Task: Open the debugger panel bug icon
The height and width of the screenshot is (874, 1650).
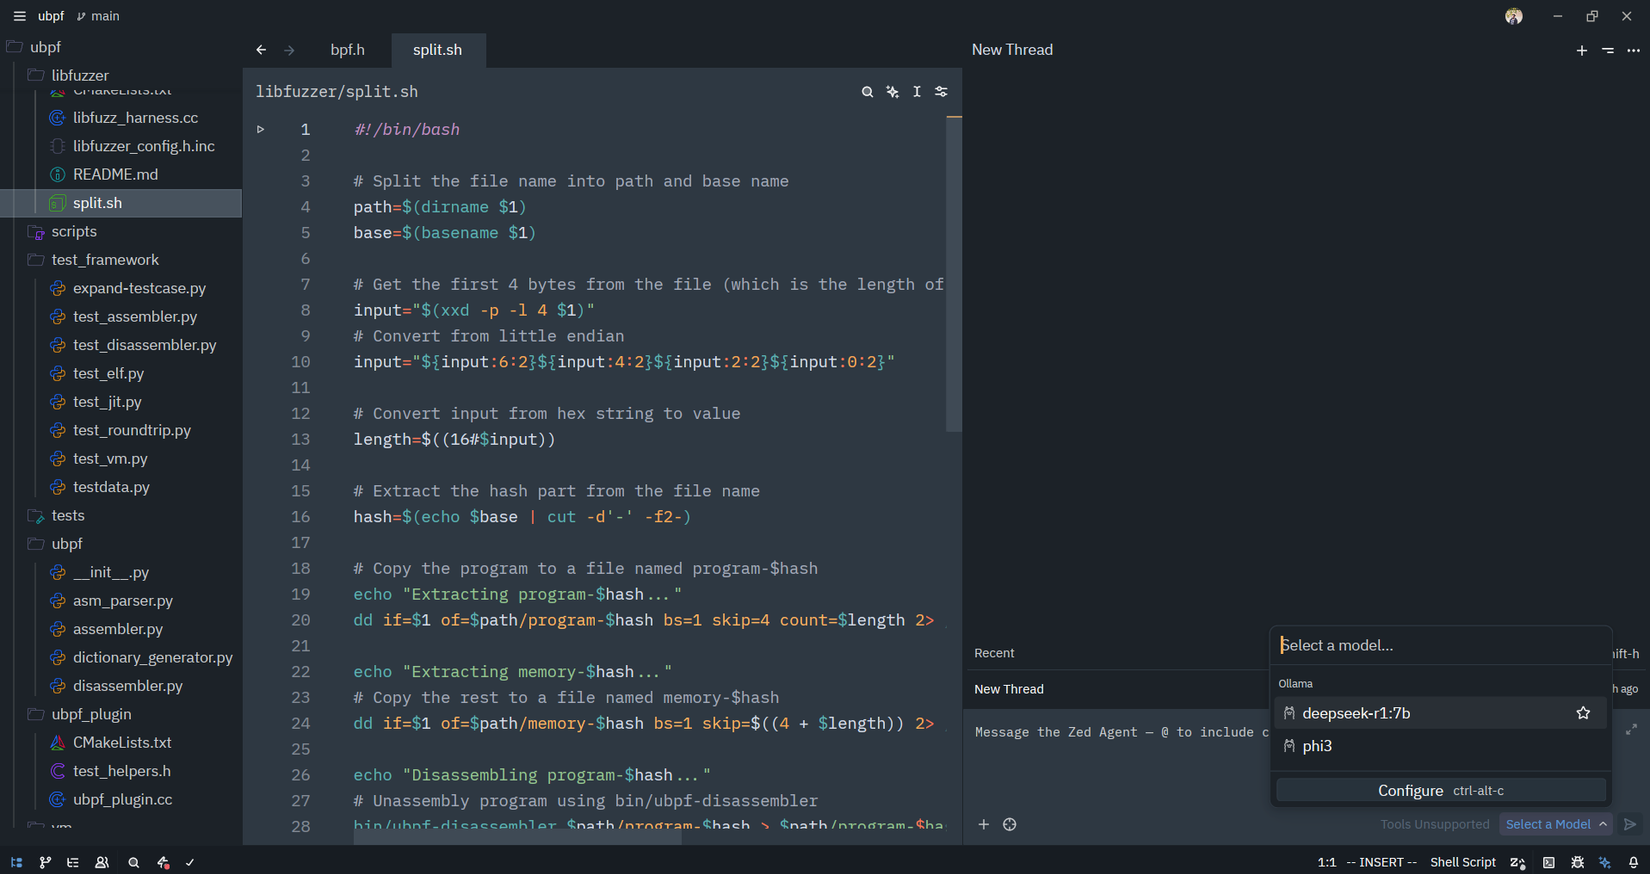Action: [x=1577, y=862]
